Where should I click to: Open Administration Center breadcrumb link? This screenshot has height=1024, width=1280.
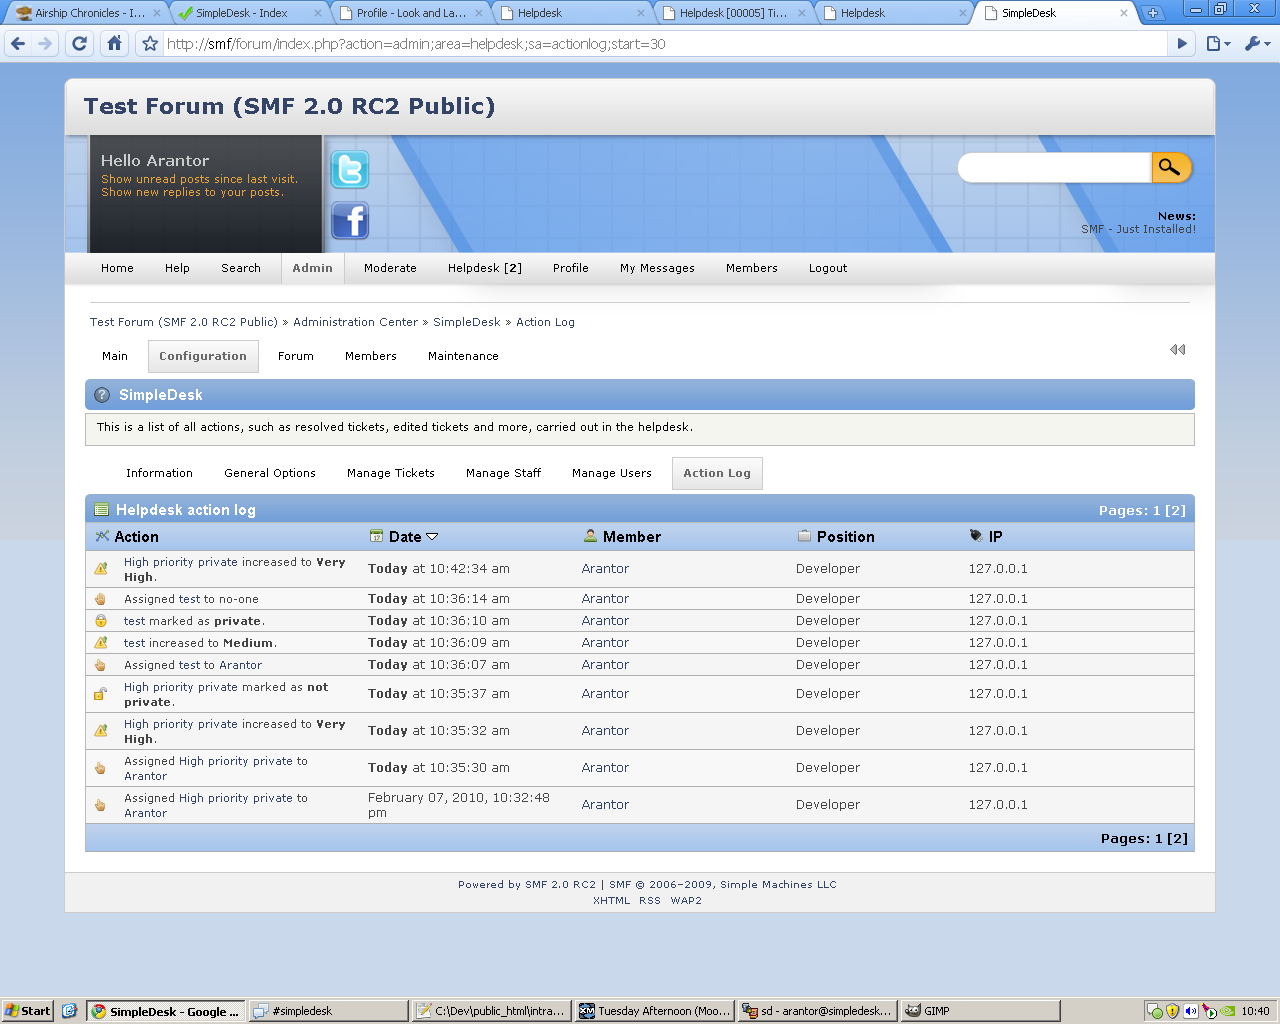coord(355,322)
